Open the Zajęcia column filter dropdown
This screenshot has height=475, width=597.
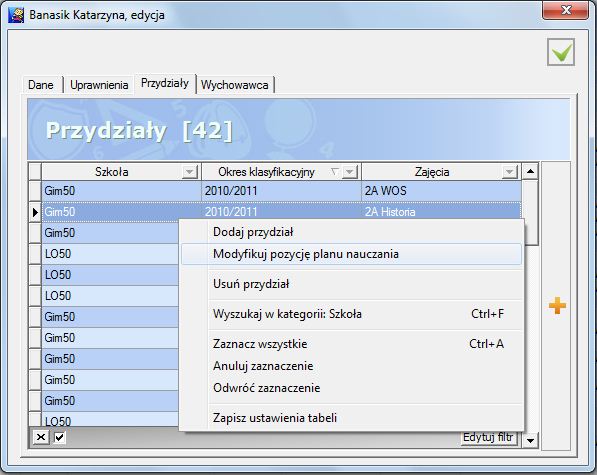click(x=509, y=172)
